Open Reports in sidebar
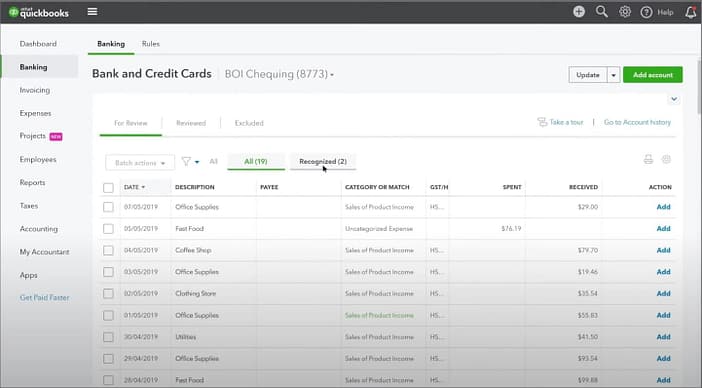The width and height of the screenshot is (702, 388). (x=32, y=183)
